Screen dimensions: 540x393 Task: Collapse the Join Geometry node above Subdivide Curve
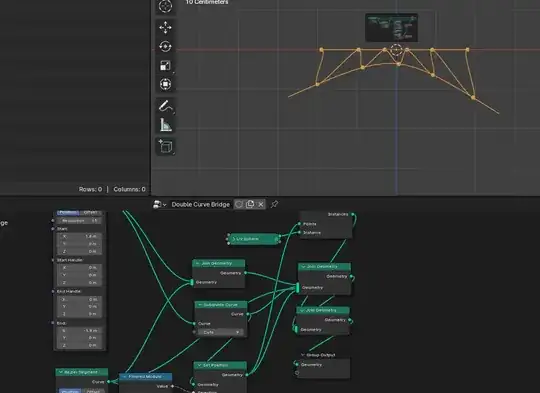197,263
